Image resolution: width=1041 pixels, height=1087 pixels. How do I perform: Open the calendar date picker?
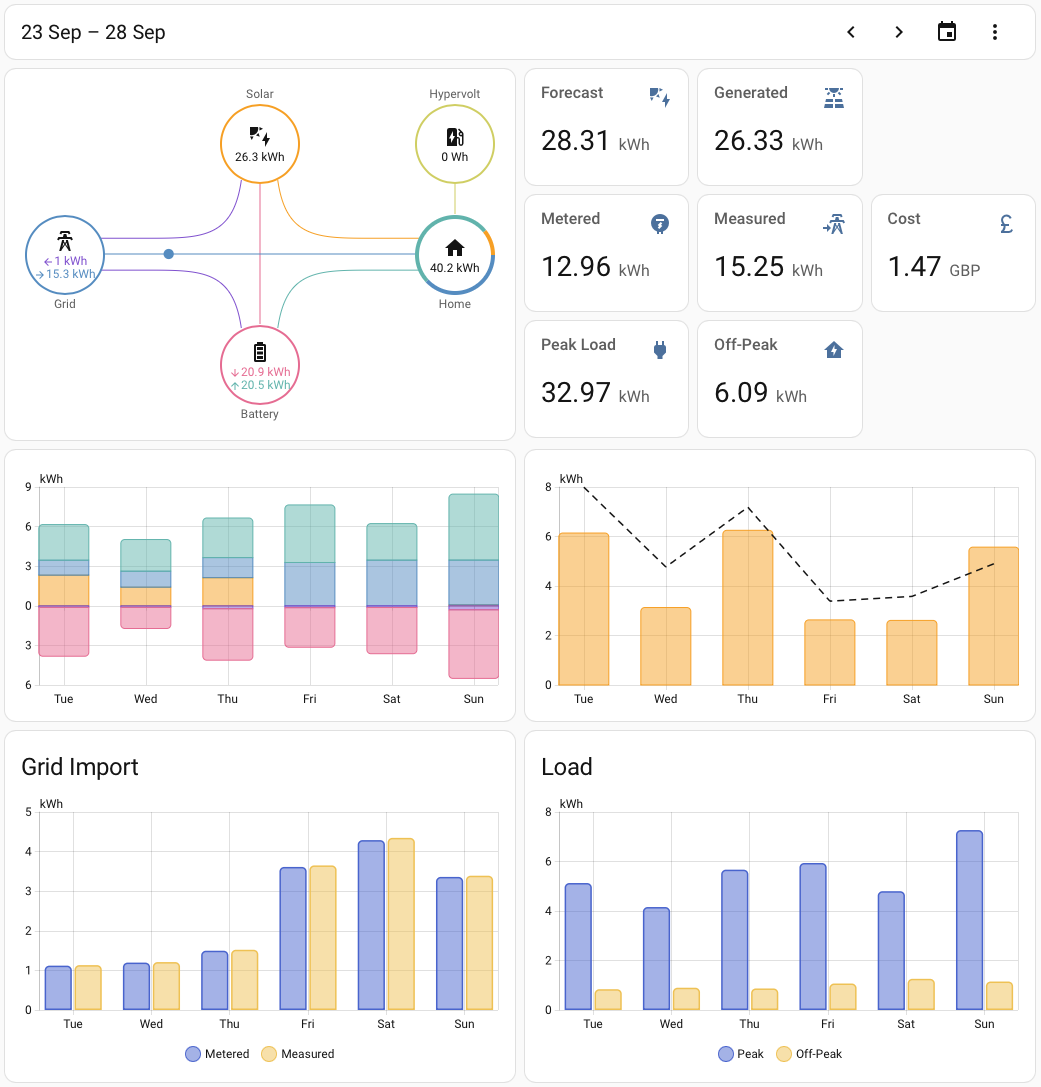pos(946,32)
